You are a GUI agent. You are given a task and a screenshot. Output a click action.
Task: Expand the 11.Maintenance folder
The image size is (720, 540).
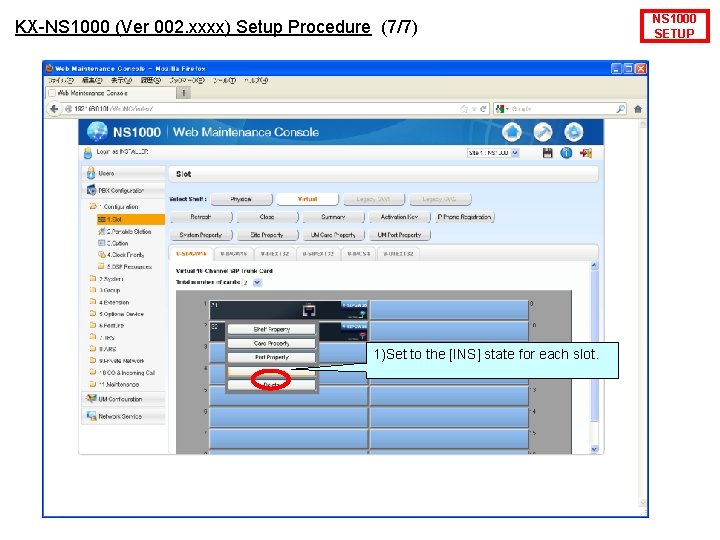(93, 384)
